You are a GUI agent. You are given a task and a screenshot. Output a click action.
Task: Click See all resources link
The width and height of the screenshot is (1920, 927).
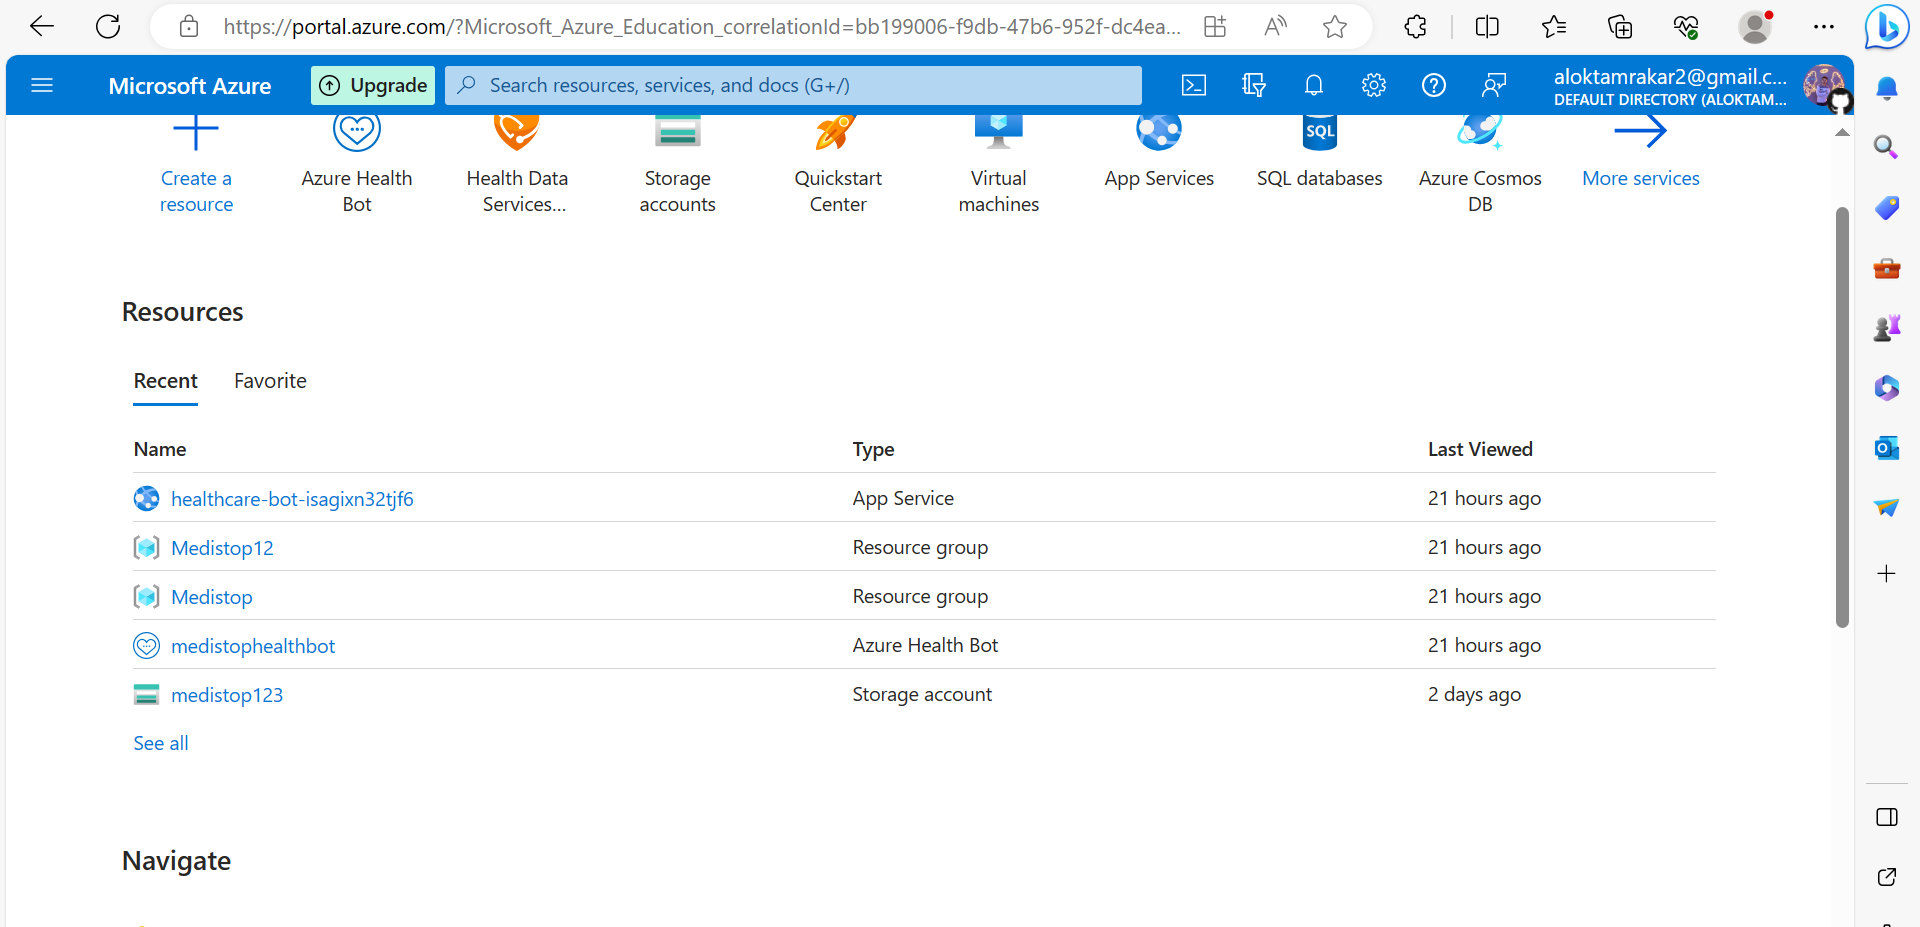tap(161, 743)
